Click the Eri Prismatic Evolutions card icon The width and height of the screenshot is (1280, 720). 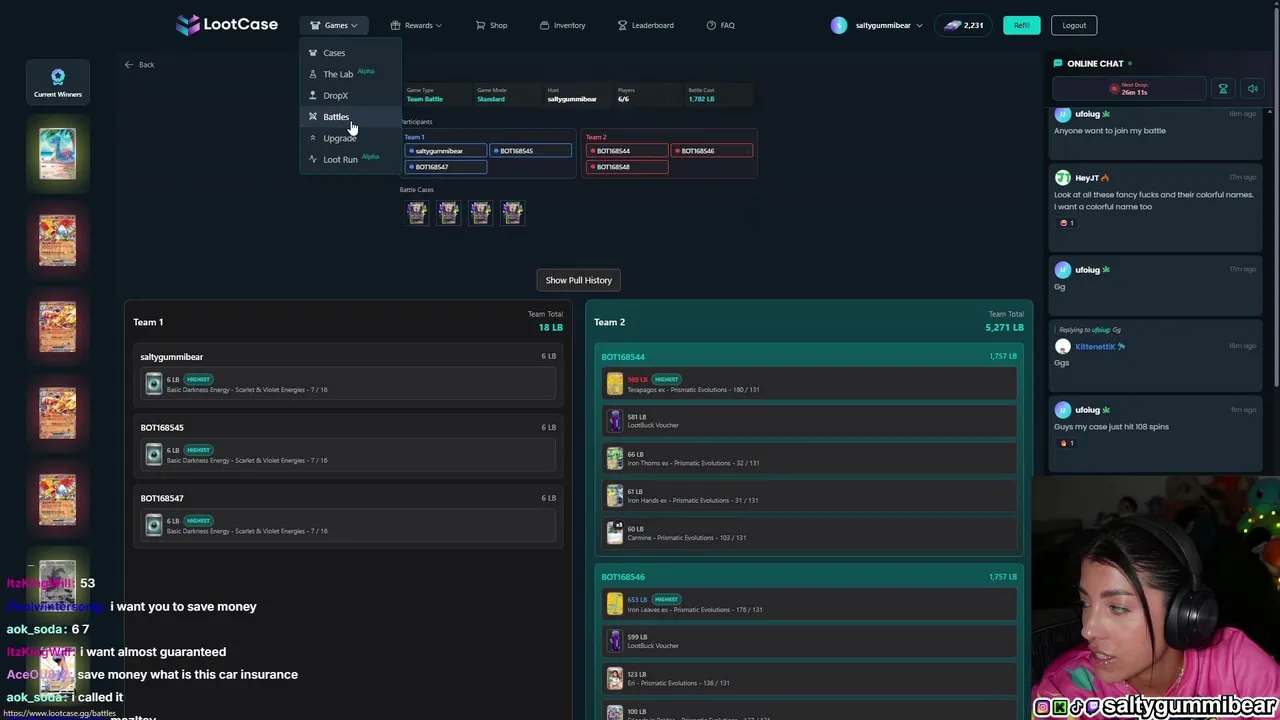(x=615, y=679)
